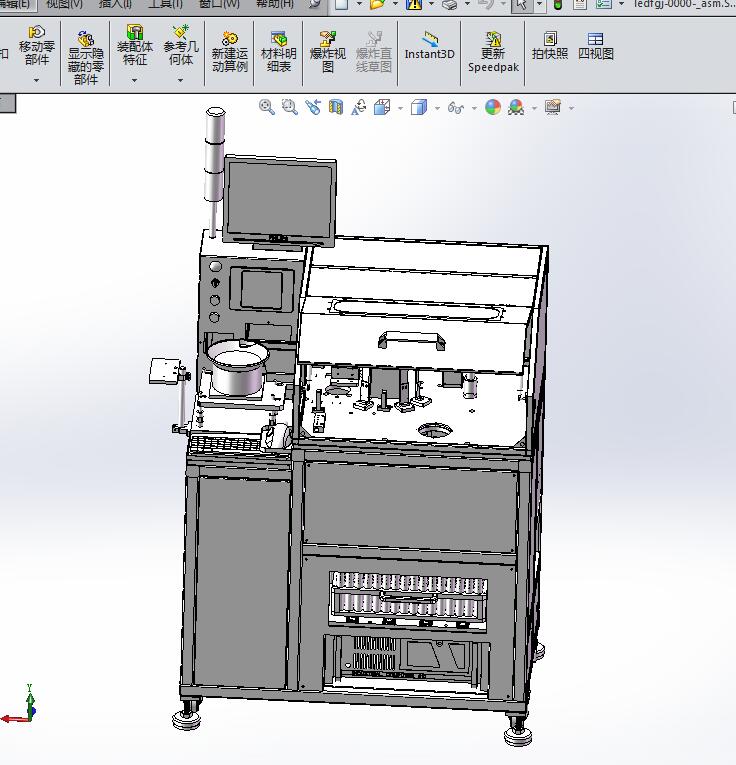Screen dimensions: 736x765
Task: Open Display Style dropdown arrow
Action: (x=438, y=108)
